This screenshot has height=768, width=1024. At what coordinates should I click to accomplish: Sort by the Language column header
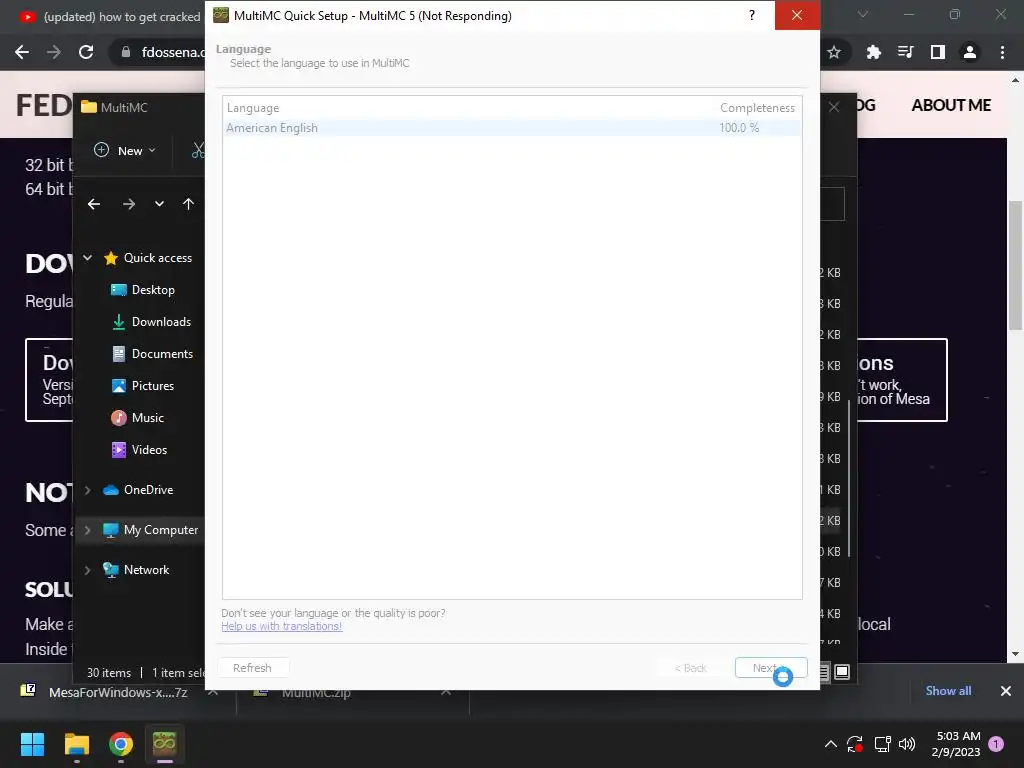click(x=253, y=108)
